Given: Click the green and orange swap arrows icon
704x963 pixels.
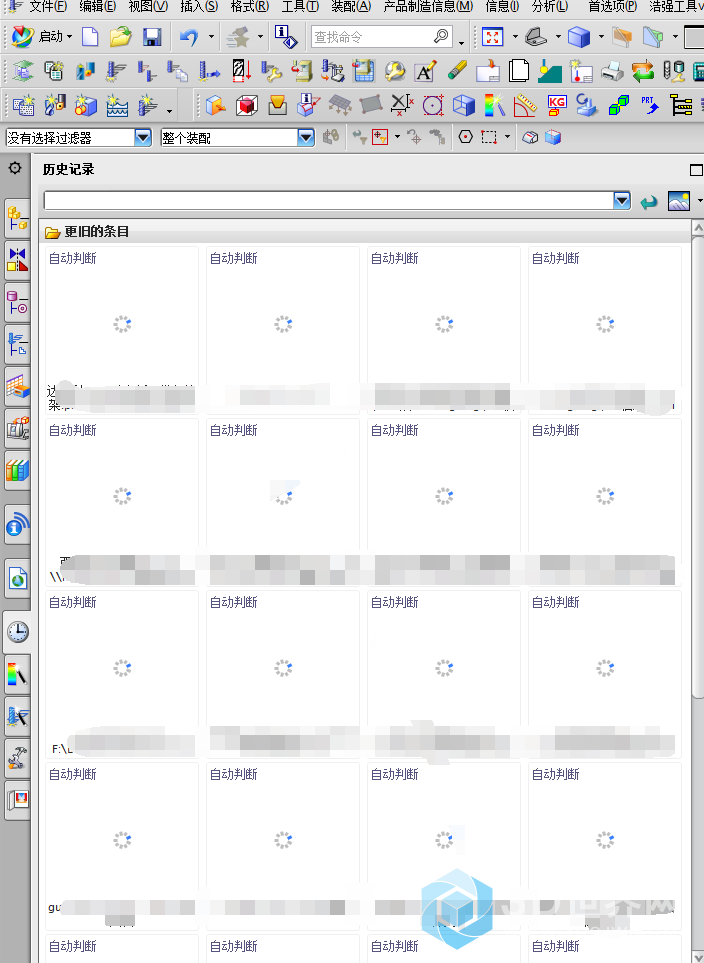Looking at the screenshot, I should [x=643, y=71].
